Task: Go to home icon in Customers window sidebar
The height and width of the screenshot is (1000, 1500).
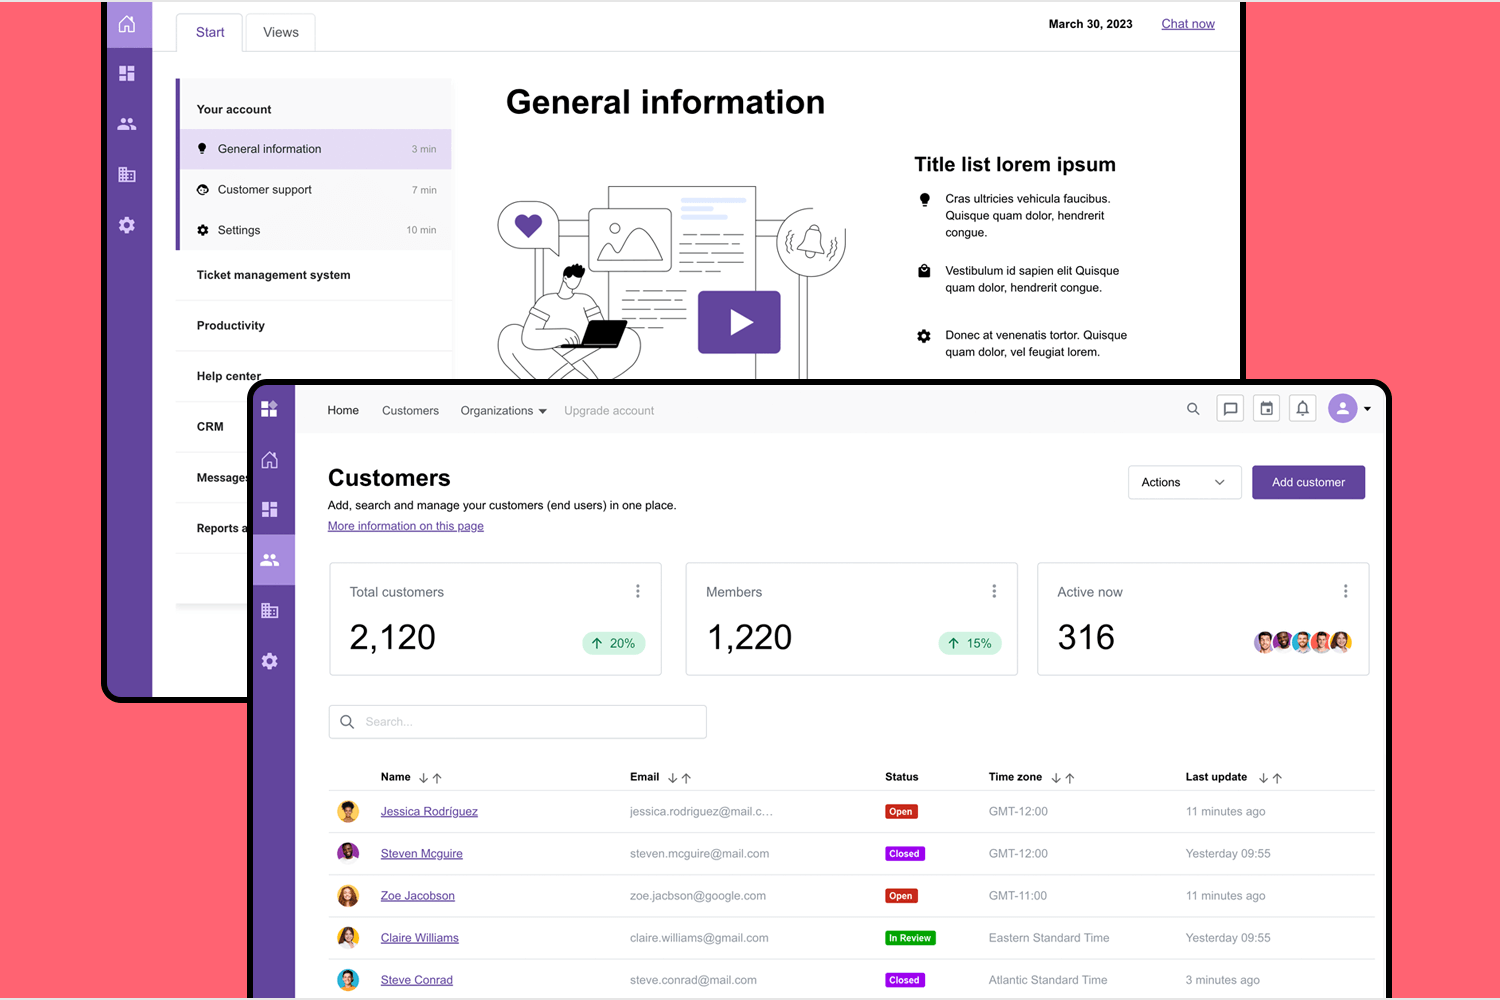Action: click(x=270, y=460)
